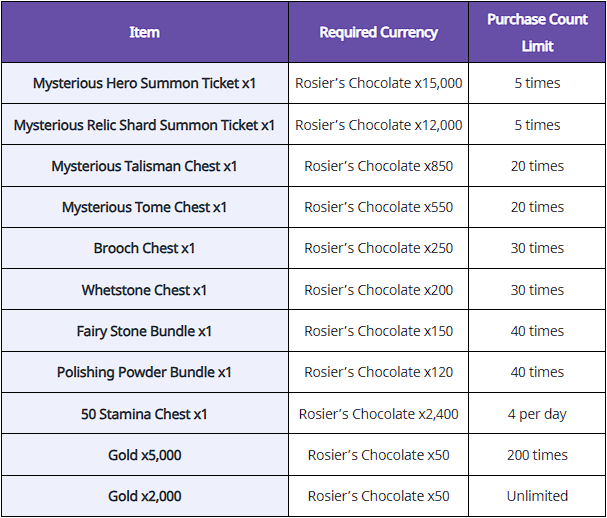Viewport: 607px width, 518px height.
Task: Click the Required Currency column header
Action: point(378,32)
